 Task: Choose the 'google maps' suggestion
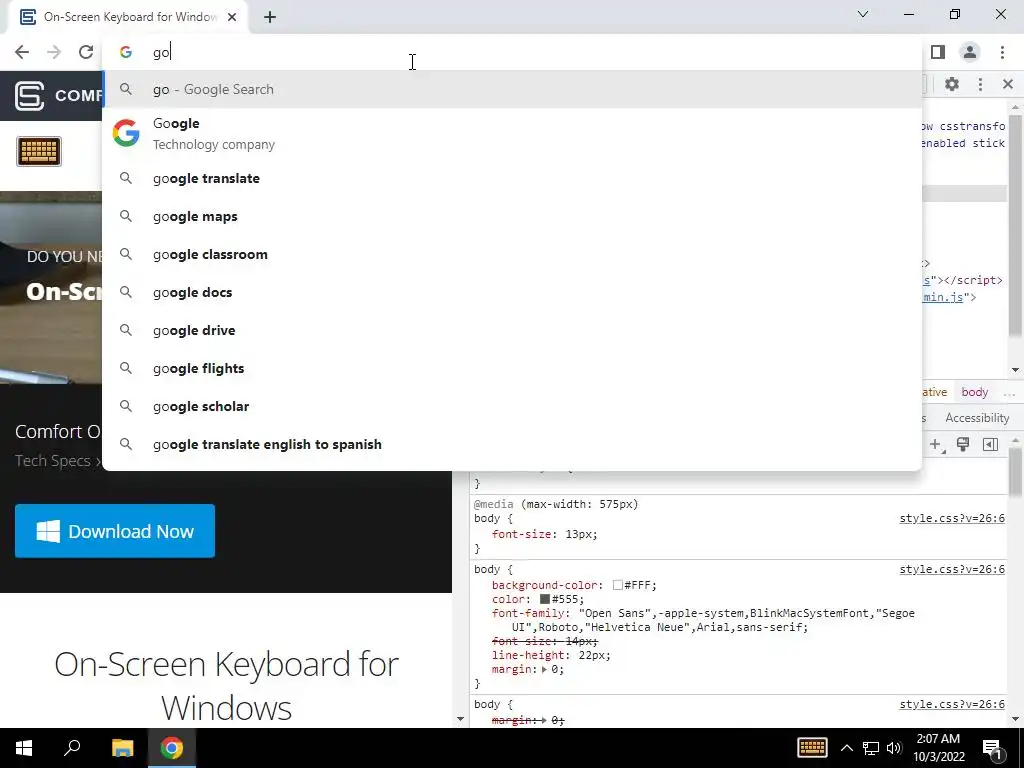[x=513, y=216]
